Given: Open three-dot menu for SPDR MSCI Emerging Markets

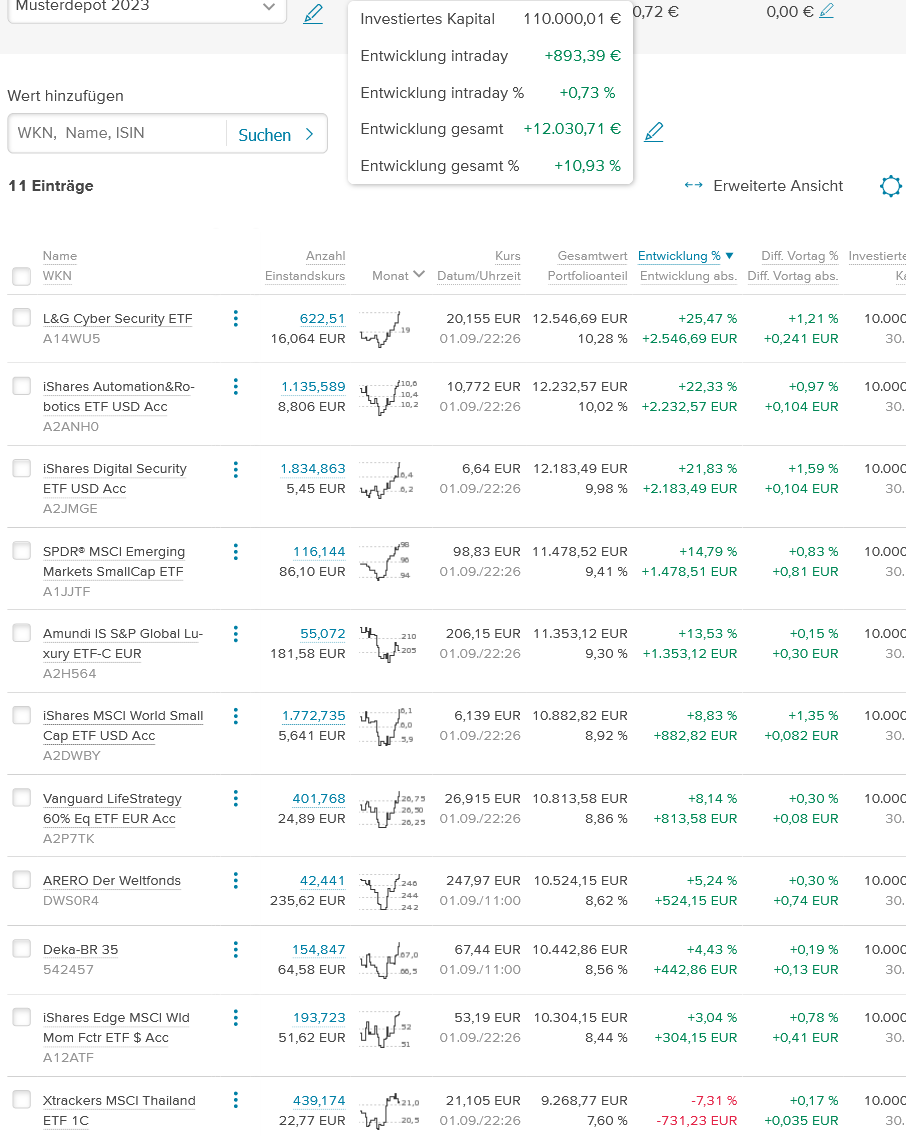Looking at the screenshot, I should 236,552.
